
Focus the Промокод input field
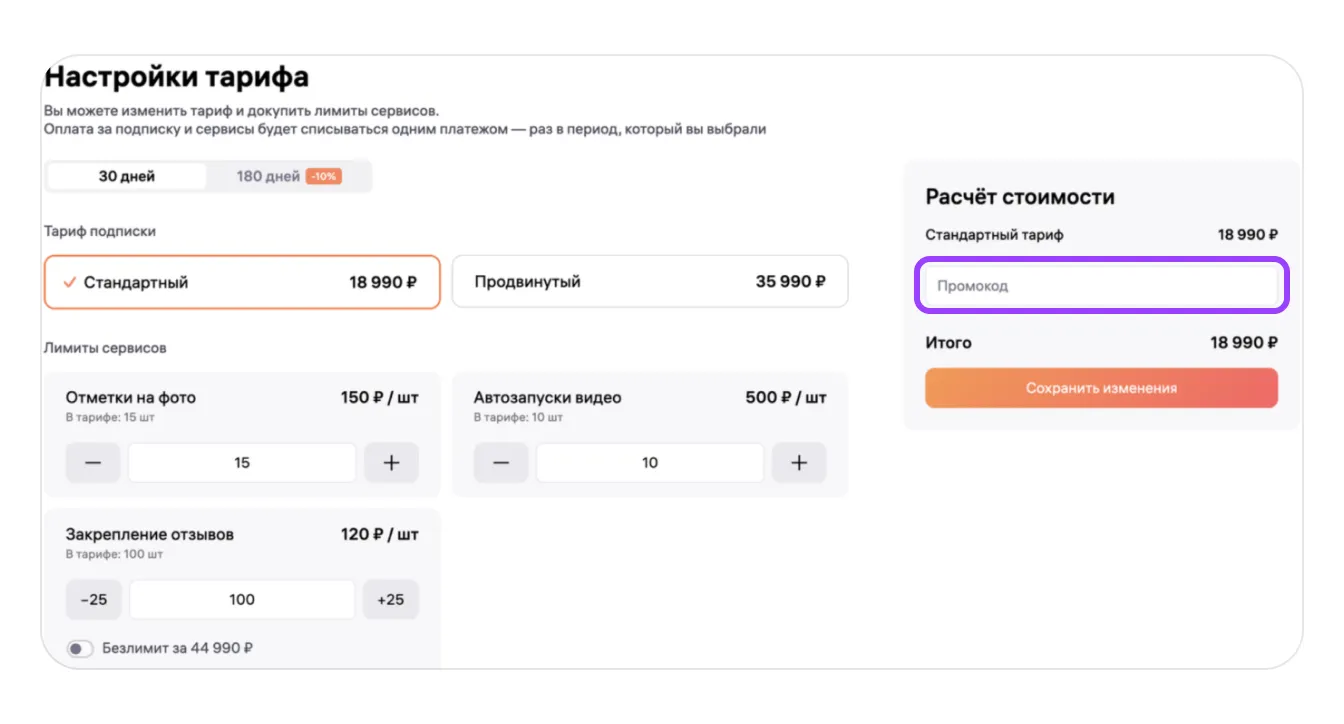click(x=1101, y=286)
